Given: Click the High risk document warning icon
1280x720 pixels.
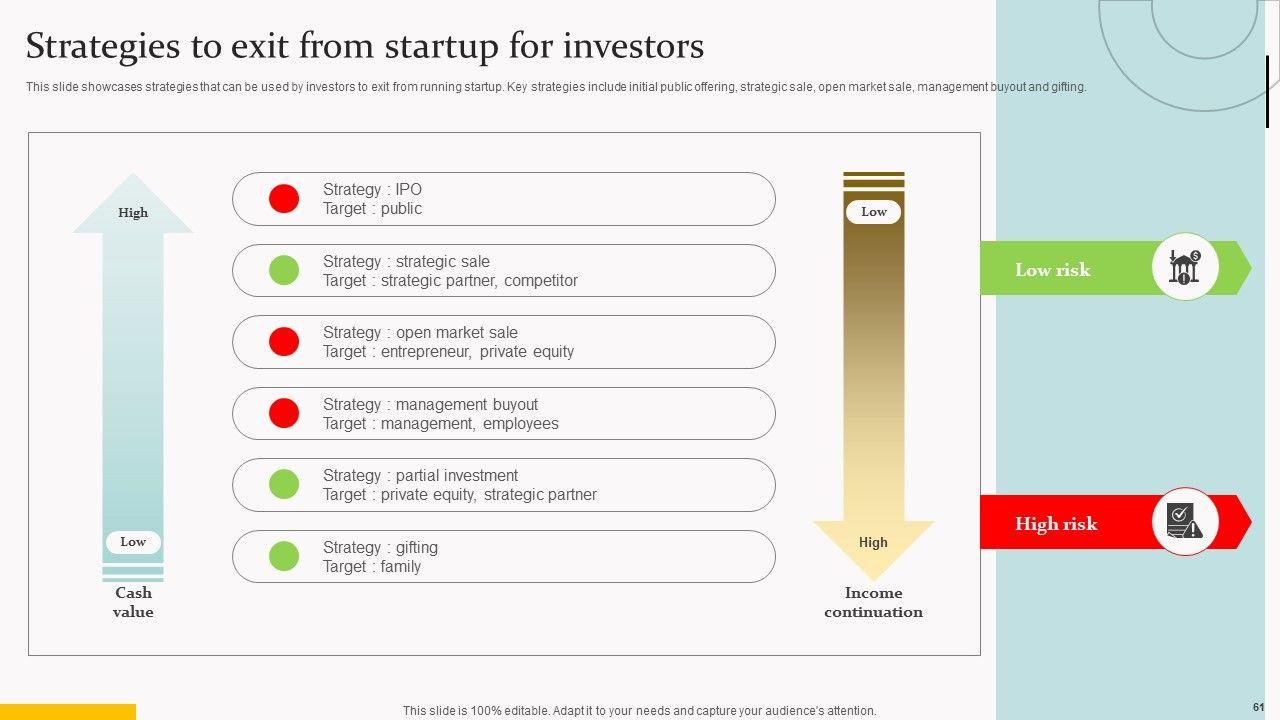Looking at the screenshot, I should 1185,522.
